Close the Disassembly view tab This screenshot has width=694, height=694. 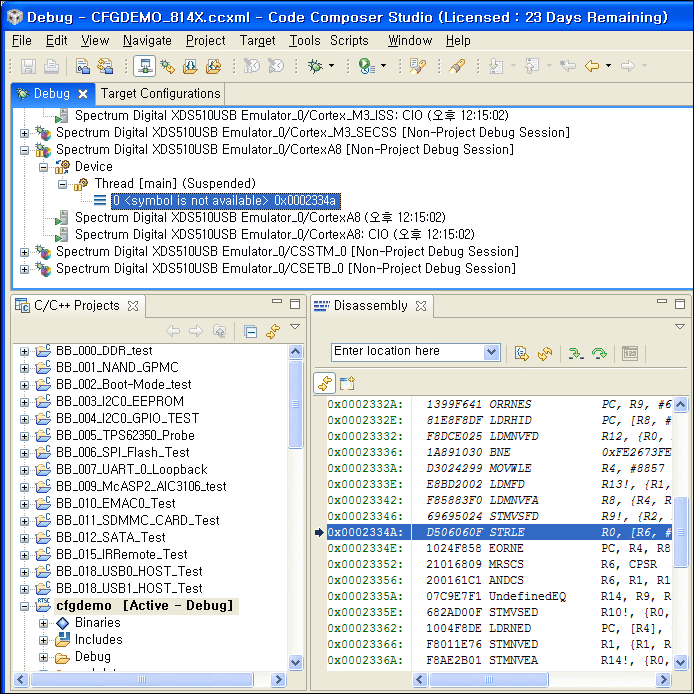coord(421,306)
